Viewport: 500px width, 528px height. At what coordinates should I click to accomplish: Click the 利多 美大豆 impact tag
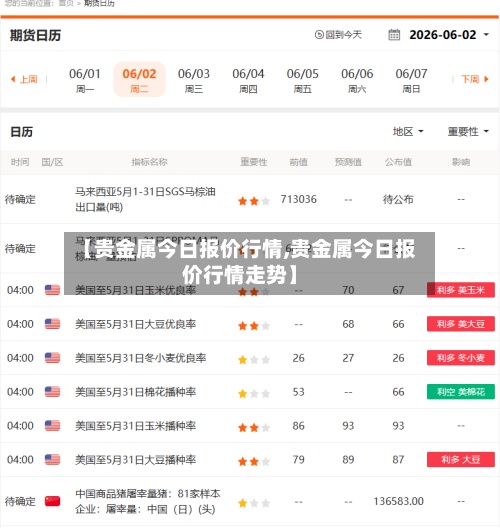click(461, 324)
